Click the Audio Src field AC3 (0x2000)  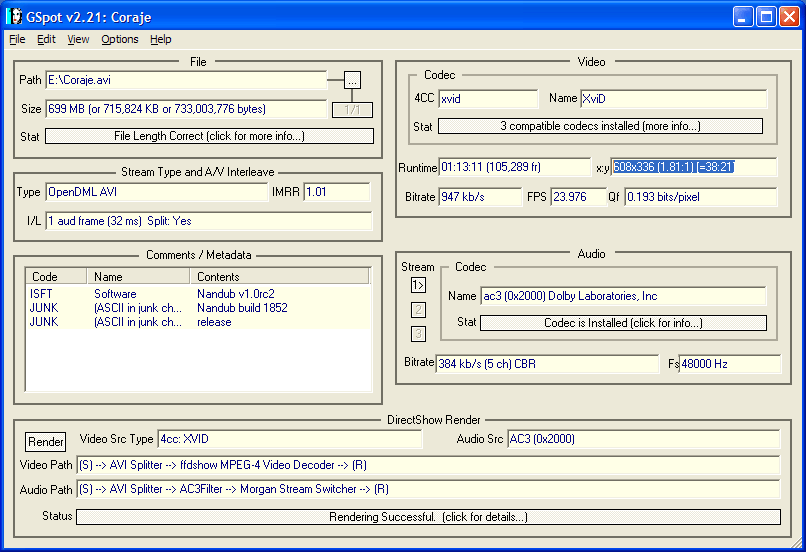644,439
